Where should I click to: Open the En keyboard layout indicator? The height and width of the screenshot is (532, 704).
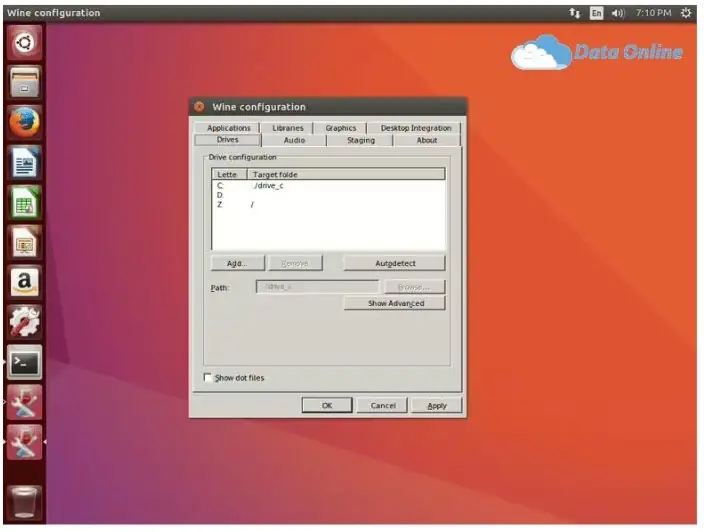(596, 13)
